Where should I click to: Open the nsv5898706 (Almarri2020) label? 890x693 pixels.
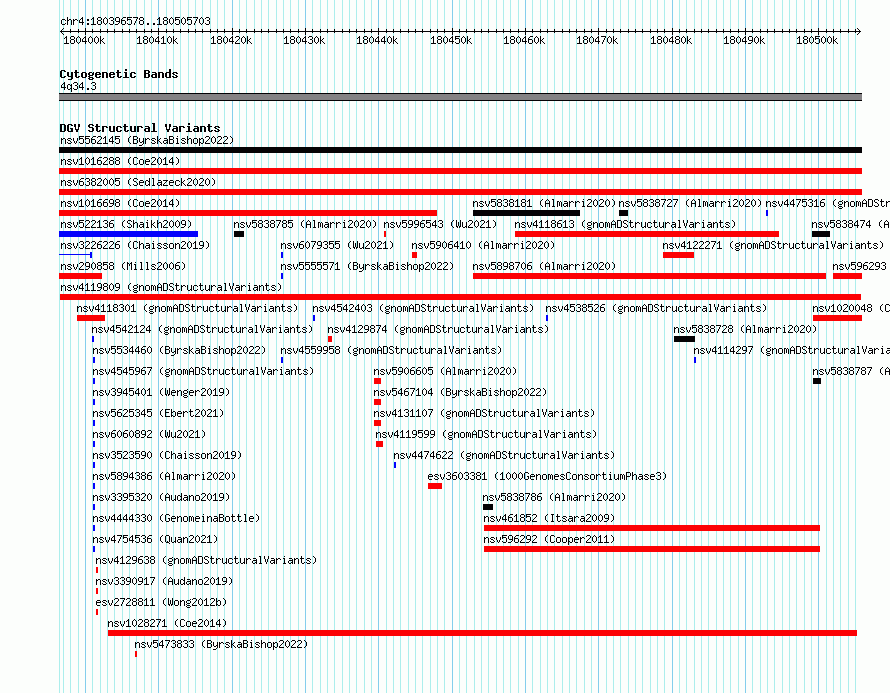click(544, 266)
